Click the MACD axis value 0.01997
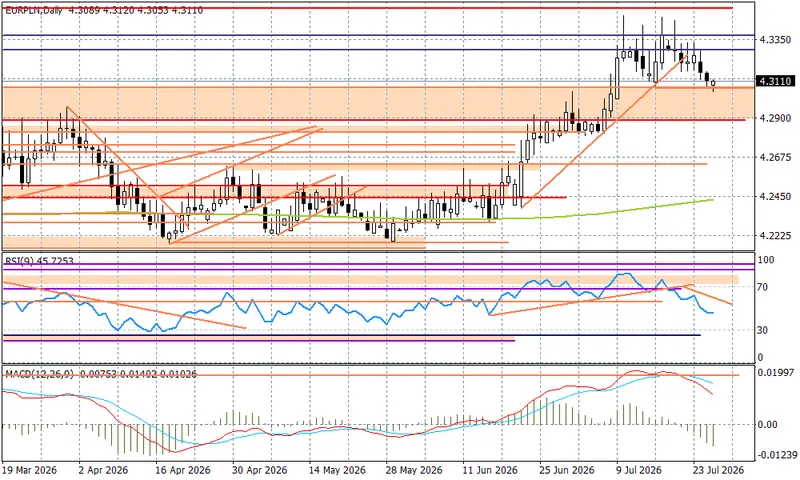The image size is (800, 480). [x=774, y=373]
